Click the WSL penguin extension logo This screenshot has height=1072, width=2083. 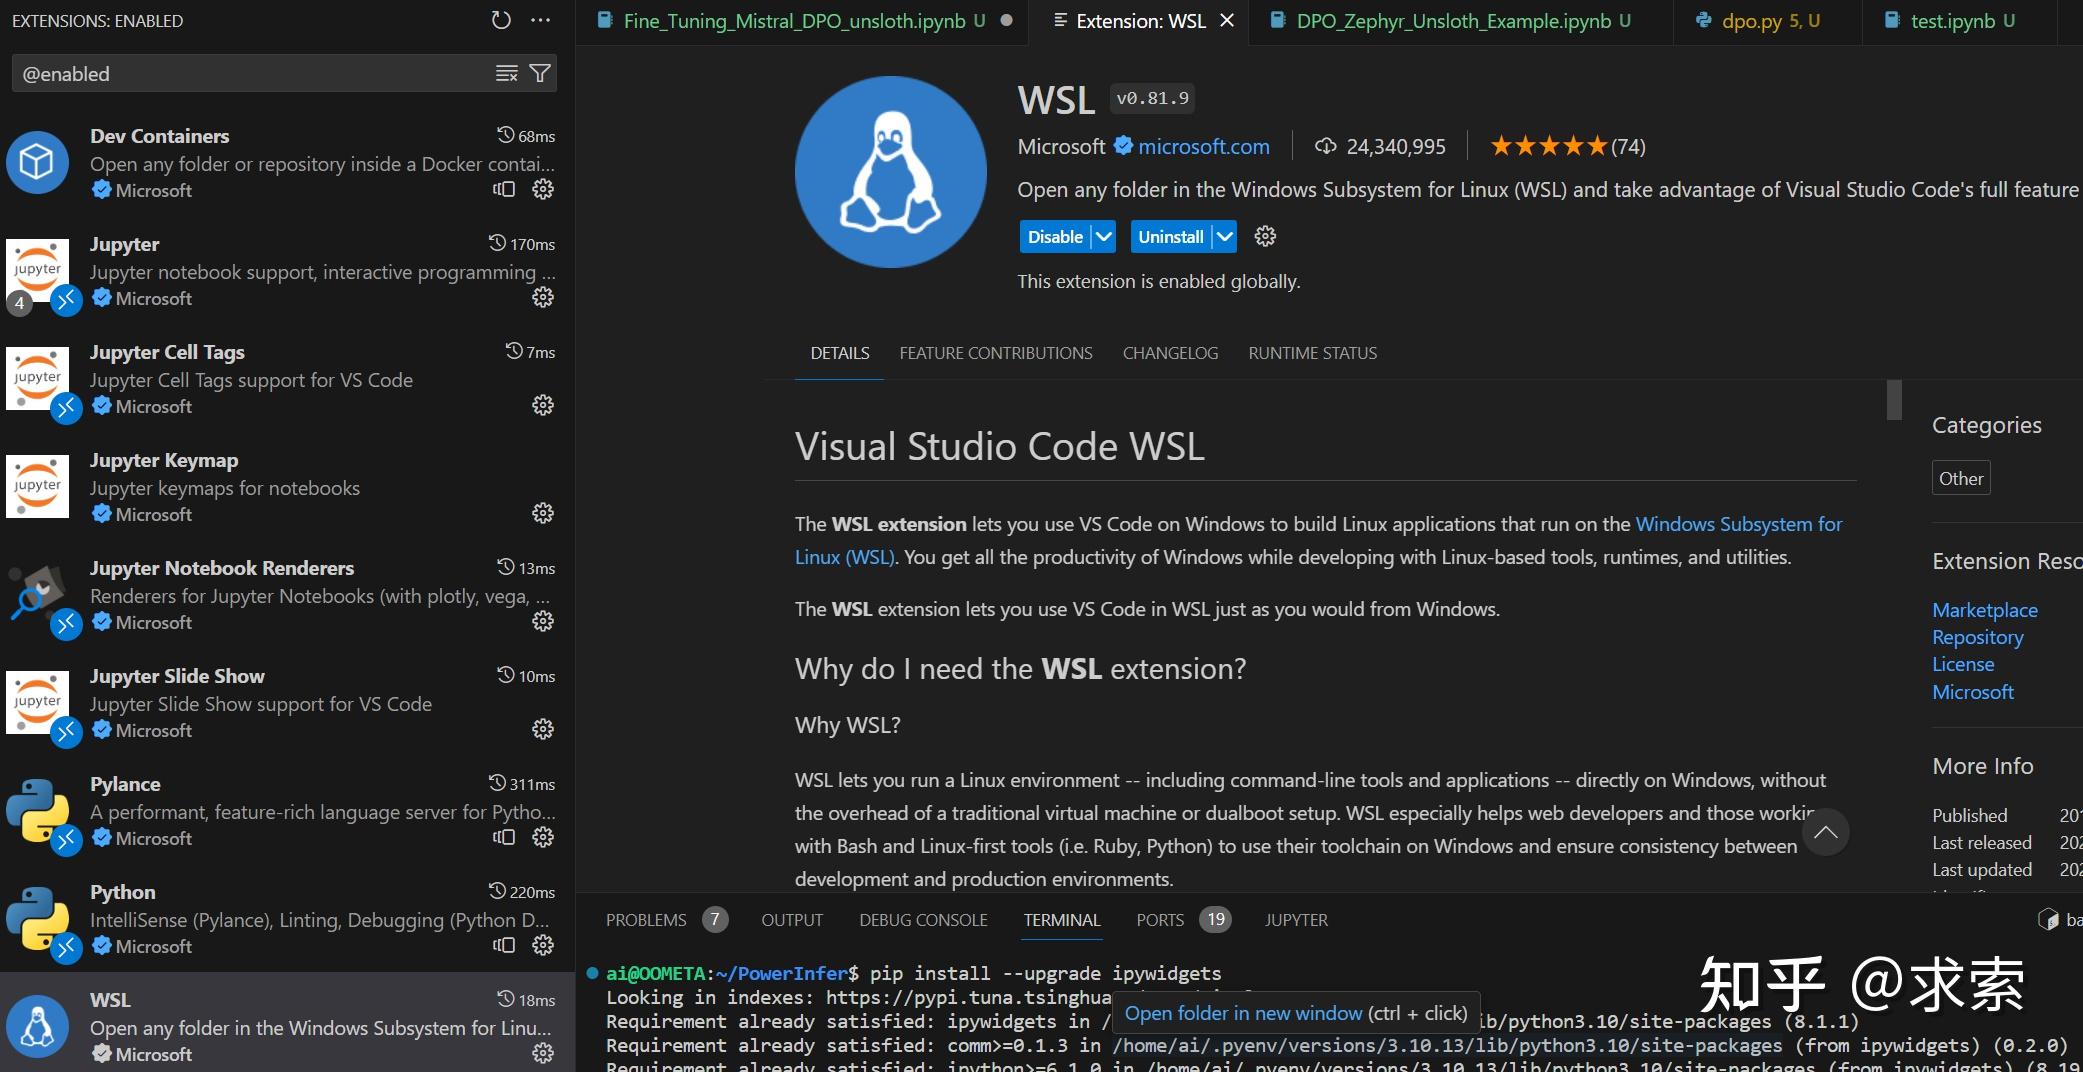[x=890, y=171]
